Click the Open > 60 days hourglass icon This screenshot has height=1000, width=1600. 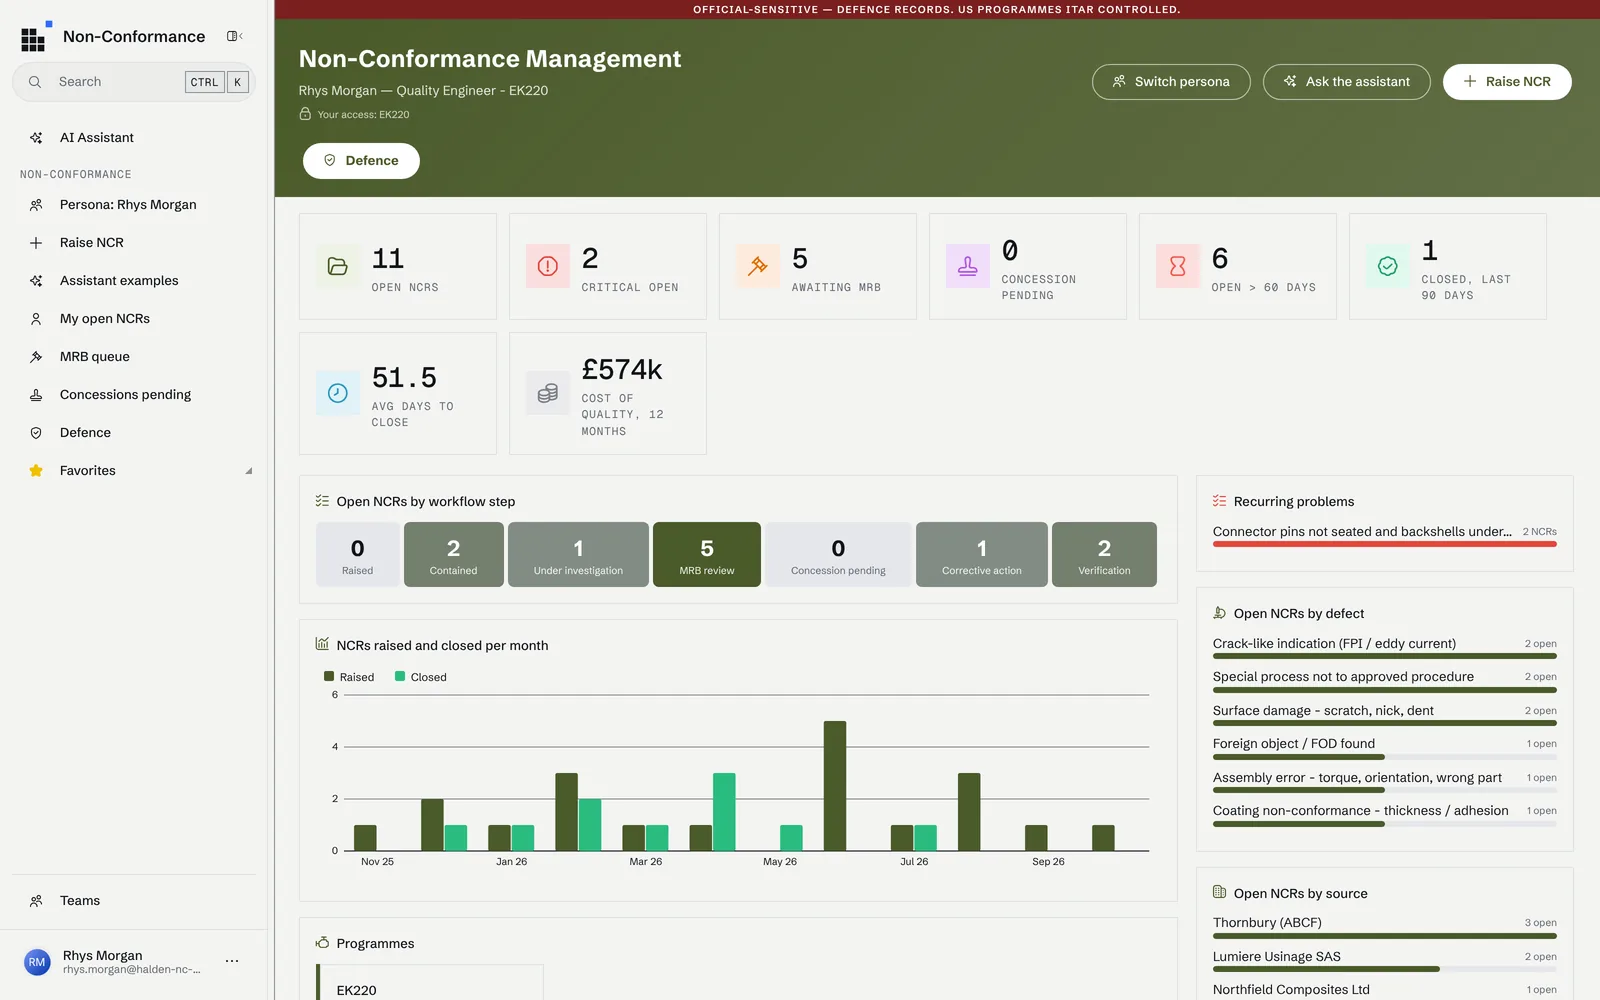coord(1178,266)
